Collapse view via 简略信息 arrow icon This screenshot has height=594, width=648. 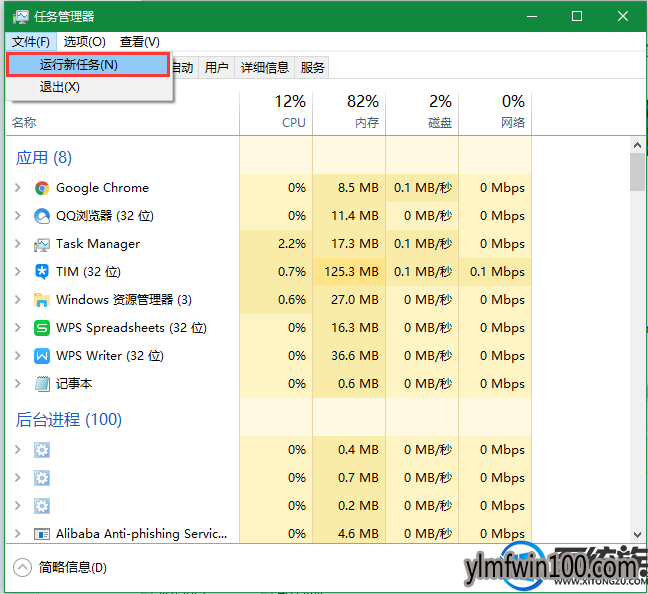(22, 567)
